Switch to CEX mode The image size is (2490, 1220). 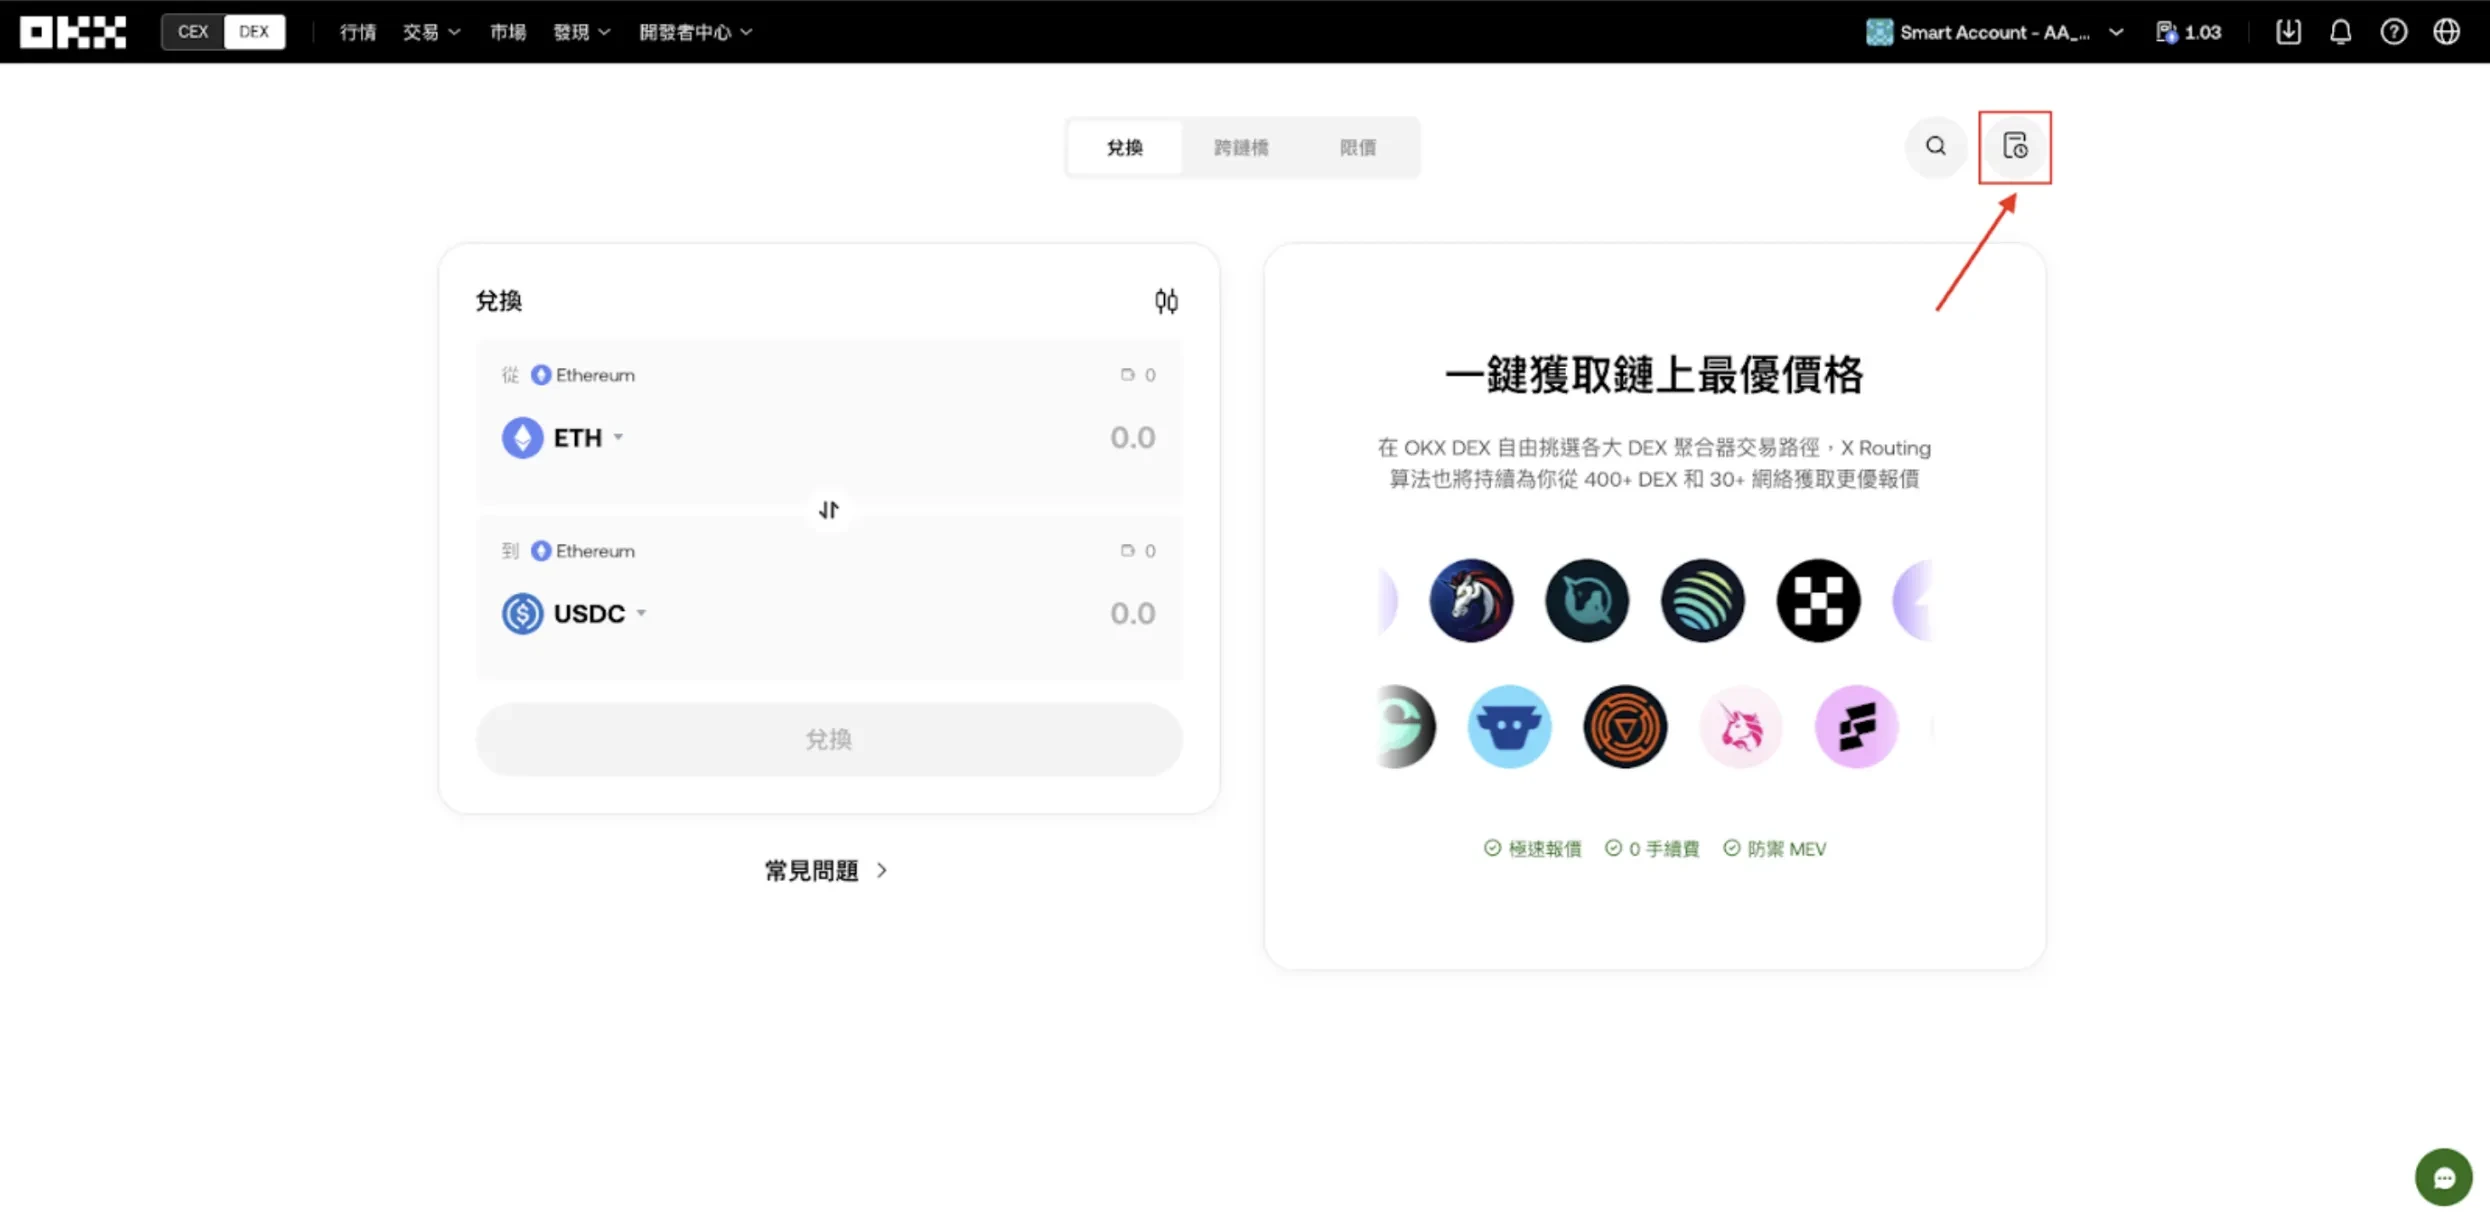[x=192, y=31]
